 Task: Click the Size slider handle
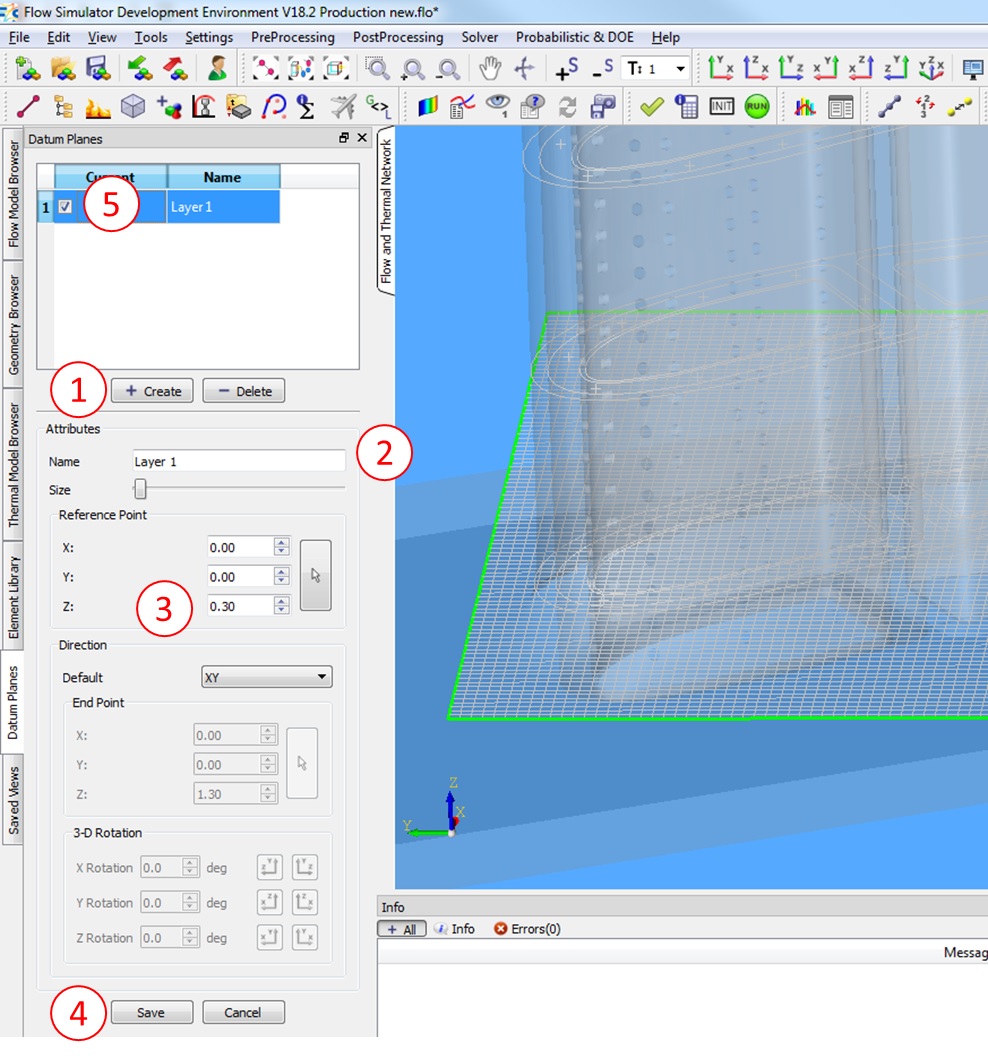141,489
